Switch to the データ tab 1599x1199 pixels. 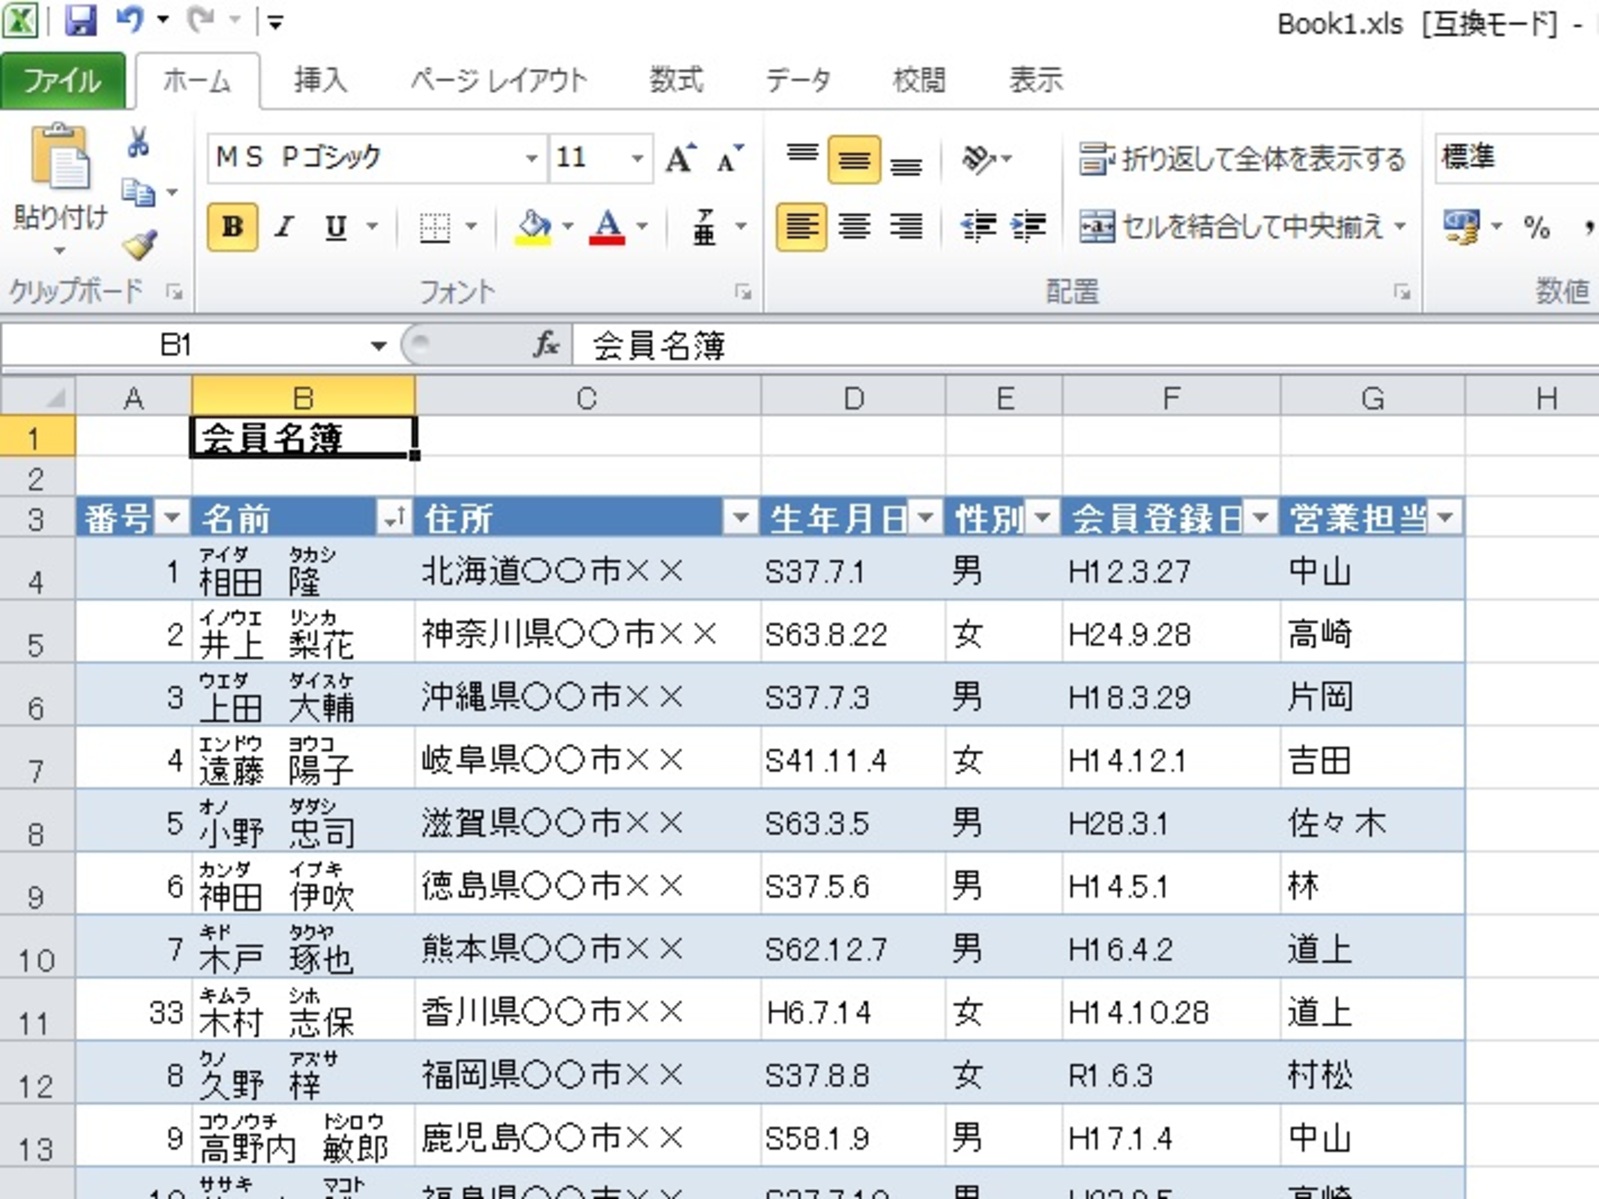click(x=798, y=80)
